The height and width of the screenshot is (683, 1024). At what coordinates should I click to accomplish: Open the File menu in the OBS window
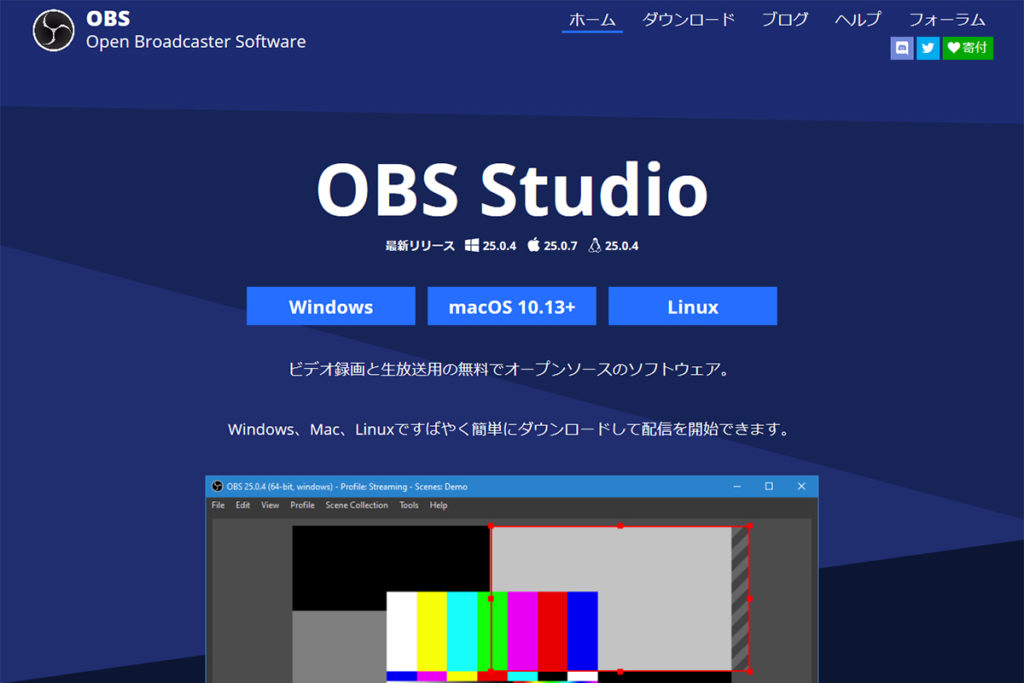pos(217,505)
